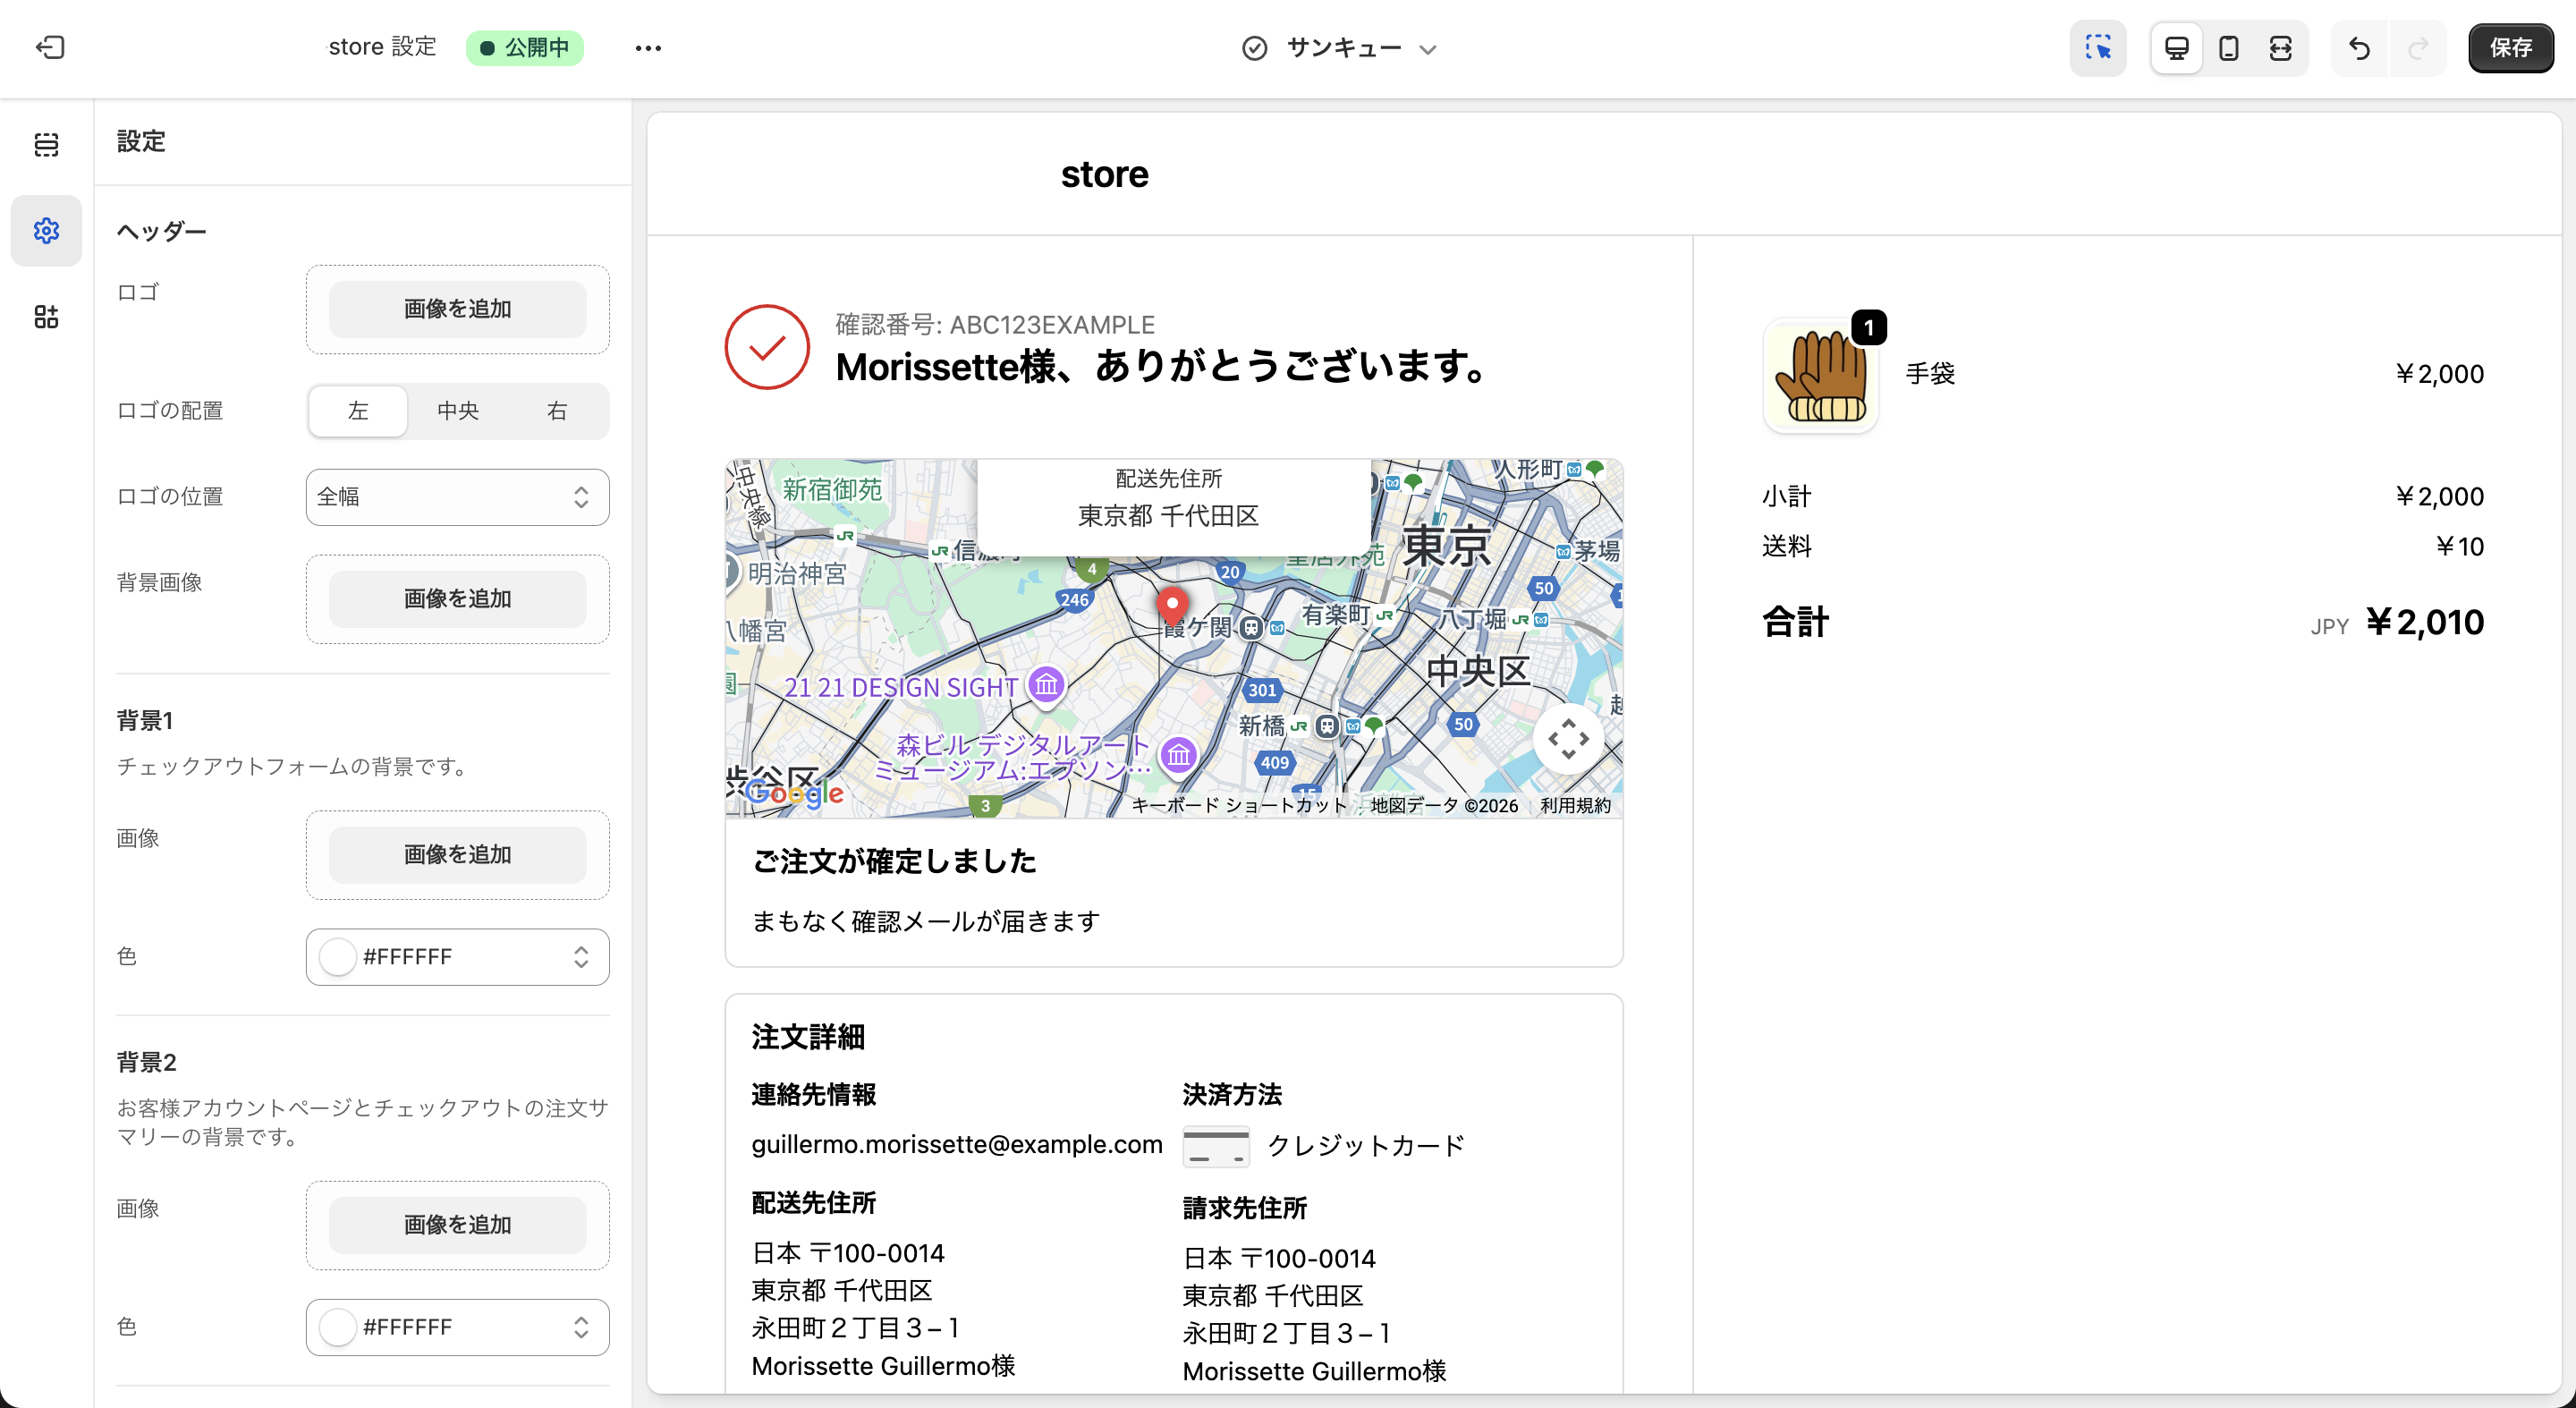Click the white color swatch in 背景1
Screen dimensions: 2576x1408
tap(338, 956)
